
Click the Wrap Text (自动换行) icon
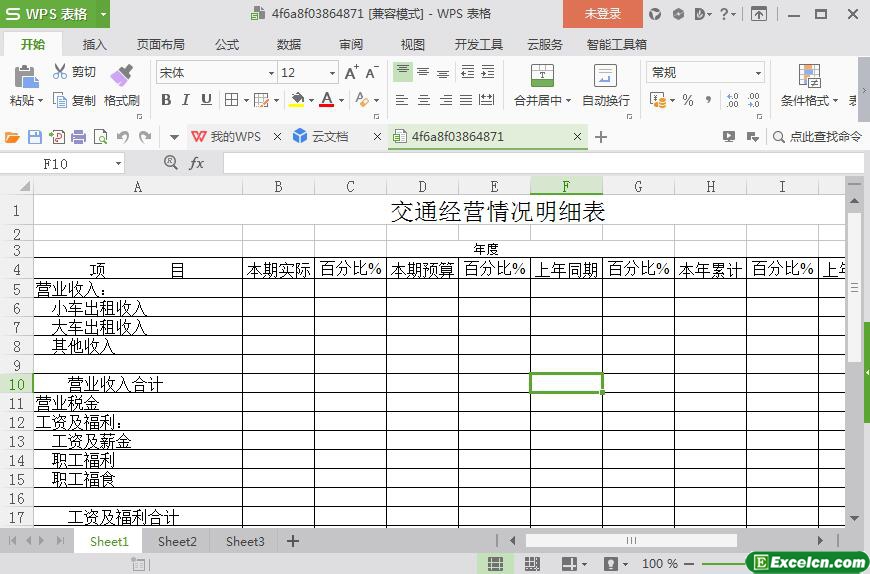click(x=605, y=77)
